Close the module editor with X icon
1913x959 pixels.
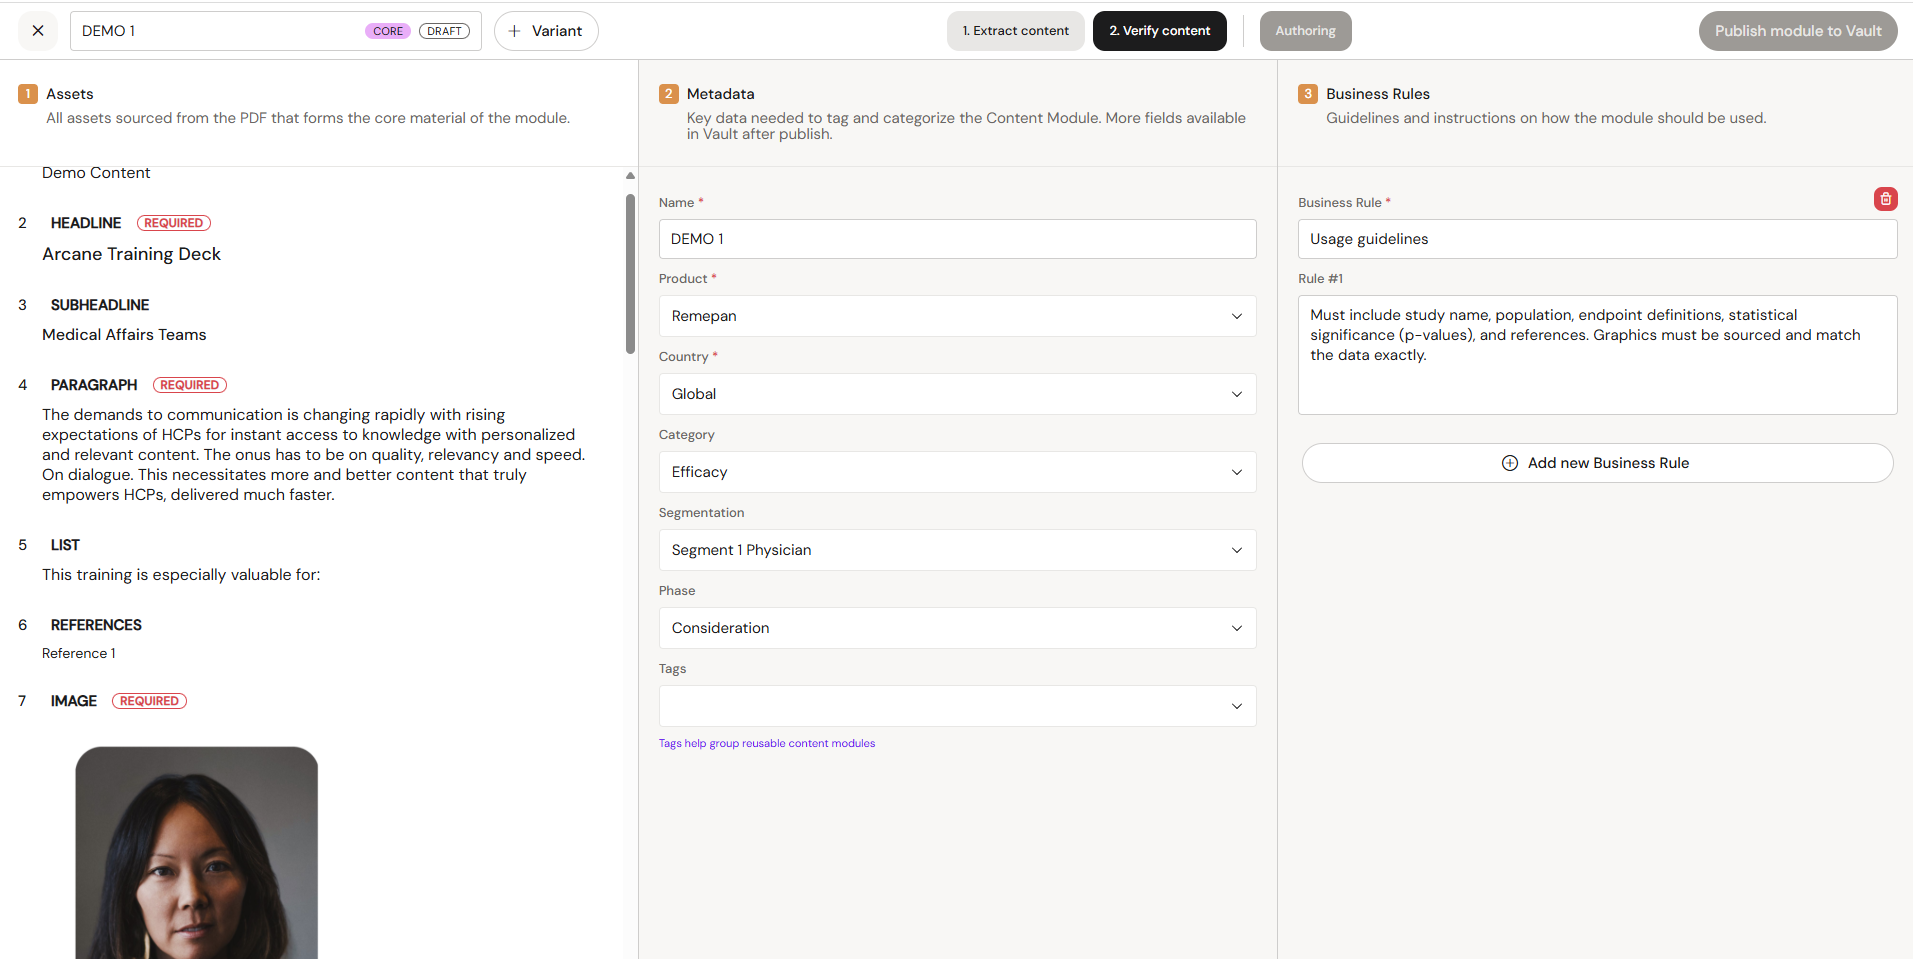click(x=38, y=31)
